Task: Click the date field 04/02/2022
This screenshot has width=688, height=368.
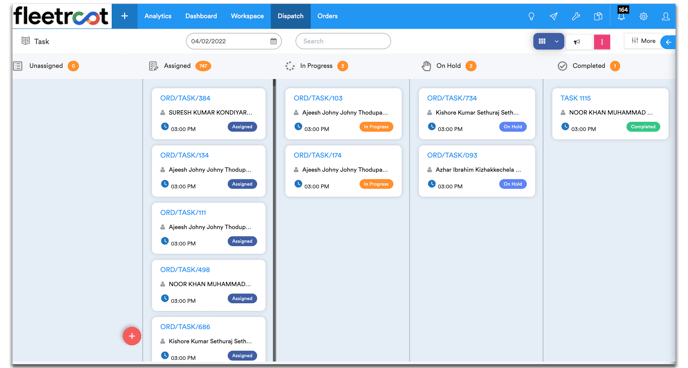Action: click(233, 41)
